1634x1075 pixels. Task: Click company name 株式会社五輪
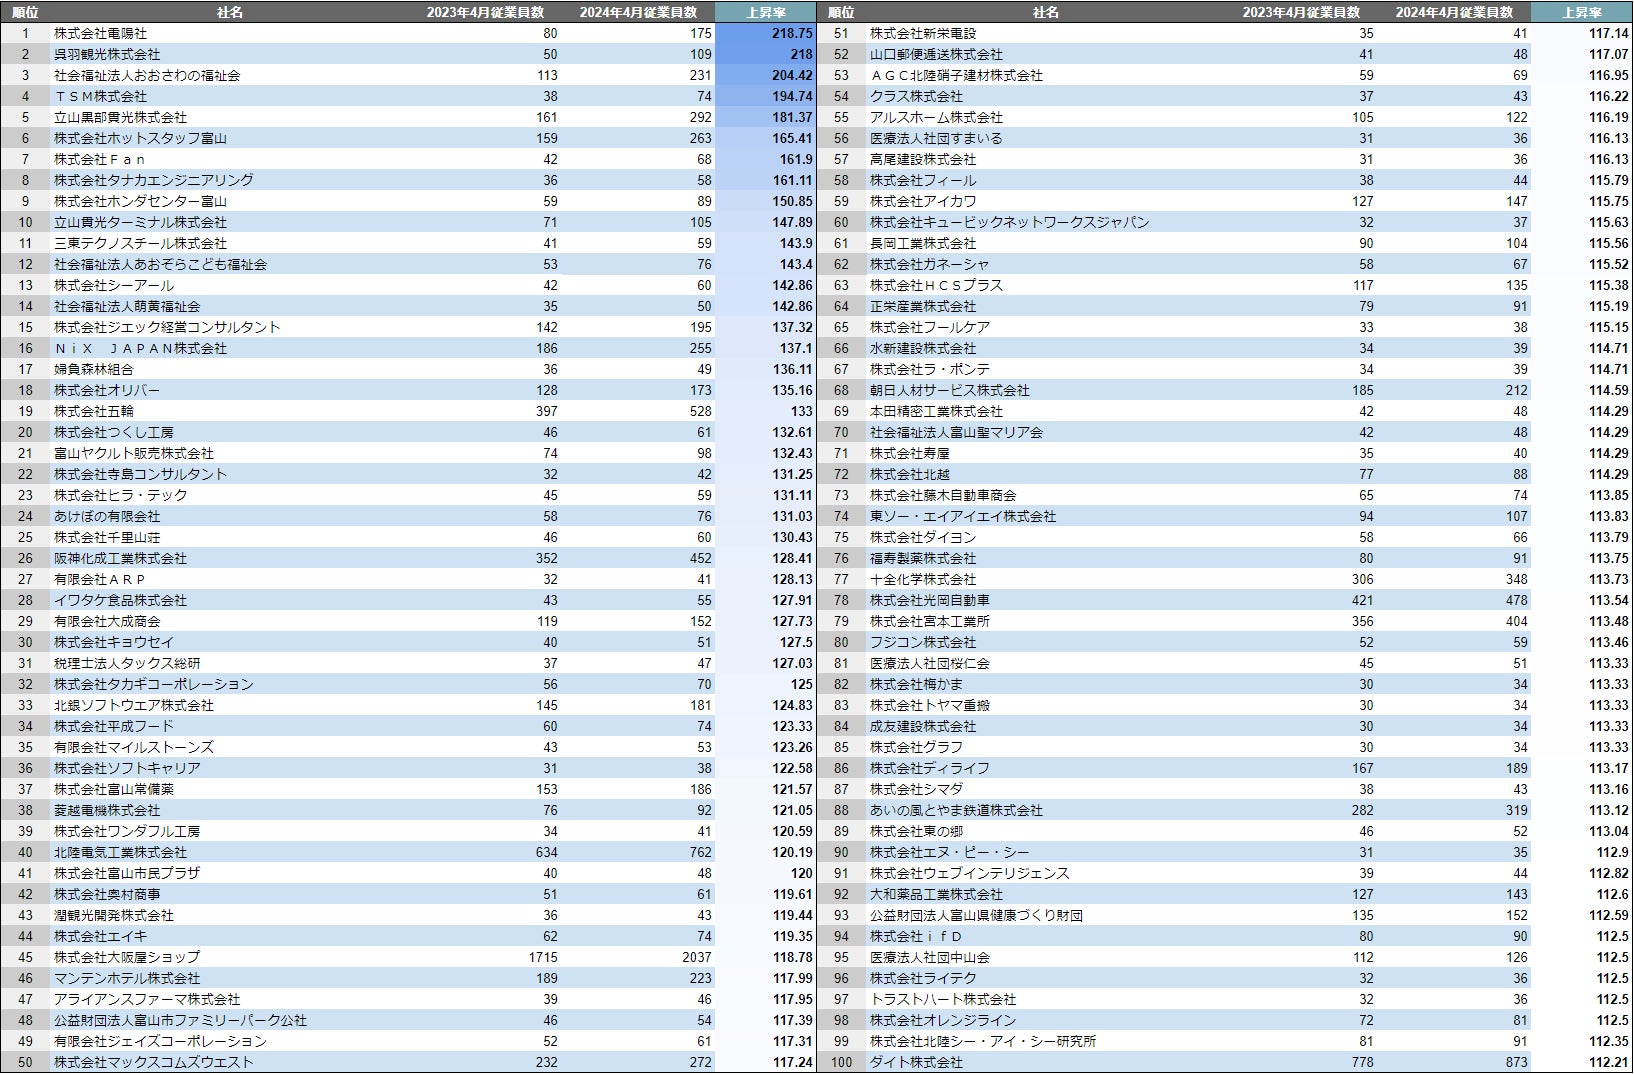click(94, 411)
